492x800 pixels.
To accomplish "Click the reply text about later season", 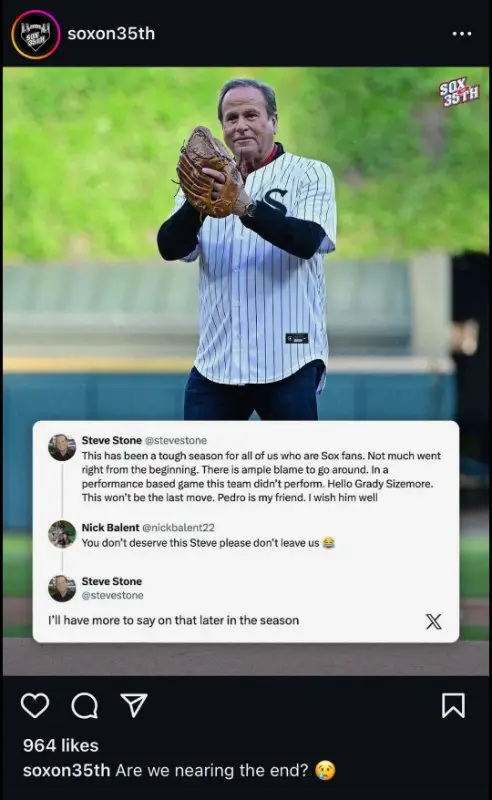I will [174, 620].
